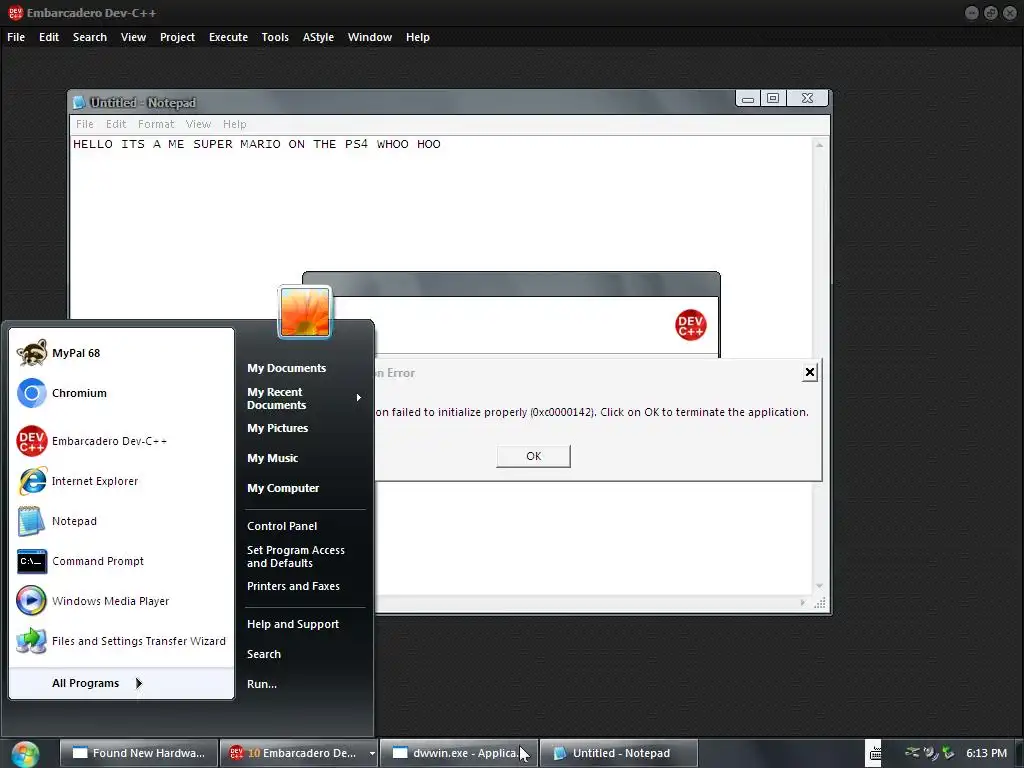Click the user account flower picture

(x=305, y=312)
